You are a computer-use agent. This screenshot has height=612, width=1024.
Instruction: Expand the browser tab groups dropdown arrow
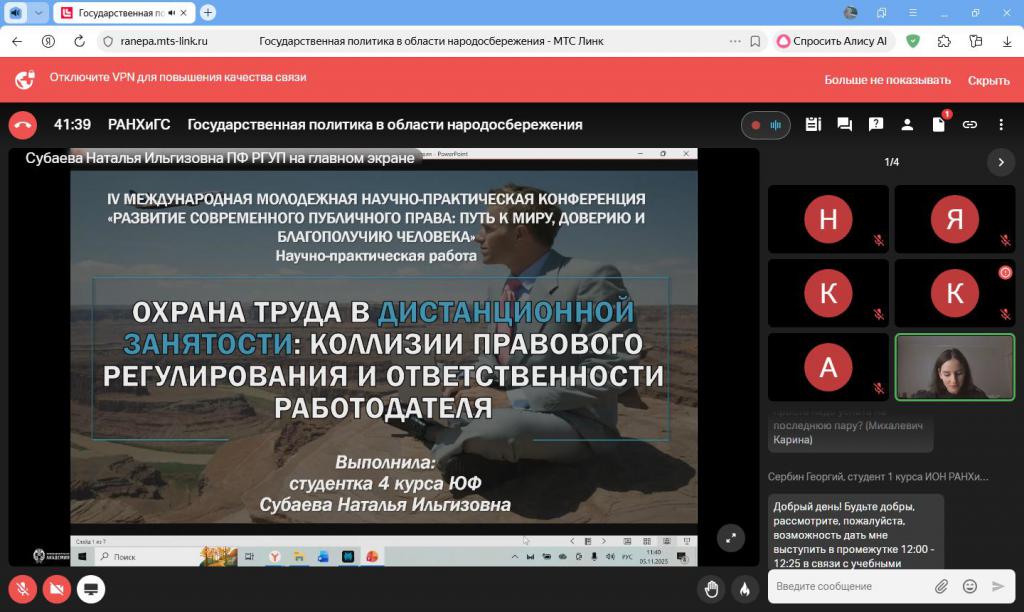pyautogui.click(x=39, y=13)
